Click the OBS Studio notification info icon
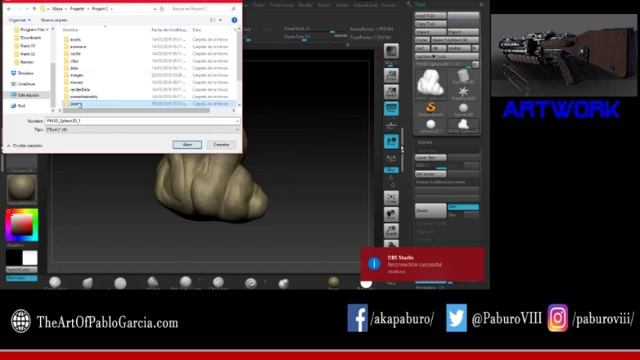The image size is (640, 360). [x=374, y=264]
